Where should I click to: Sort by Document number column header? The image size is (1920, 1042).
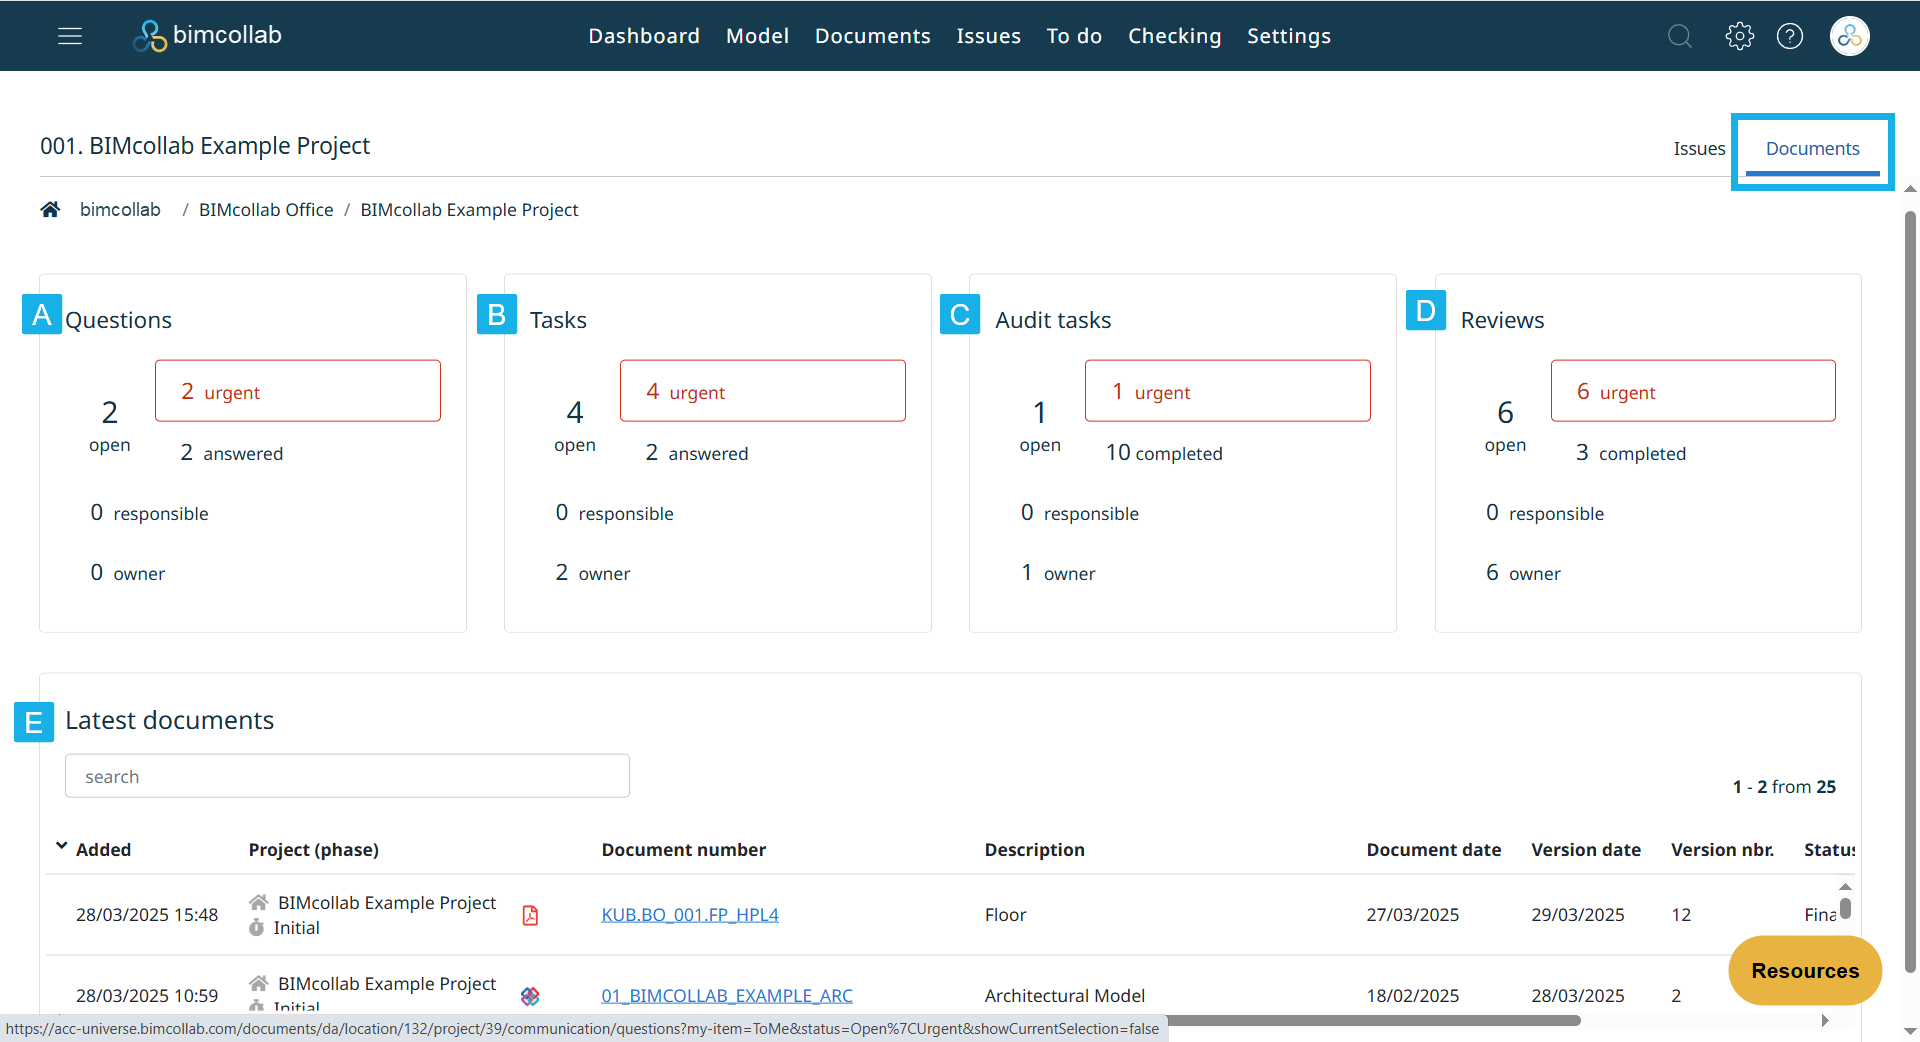[684, 850]
